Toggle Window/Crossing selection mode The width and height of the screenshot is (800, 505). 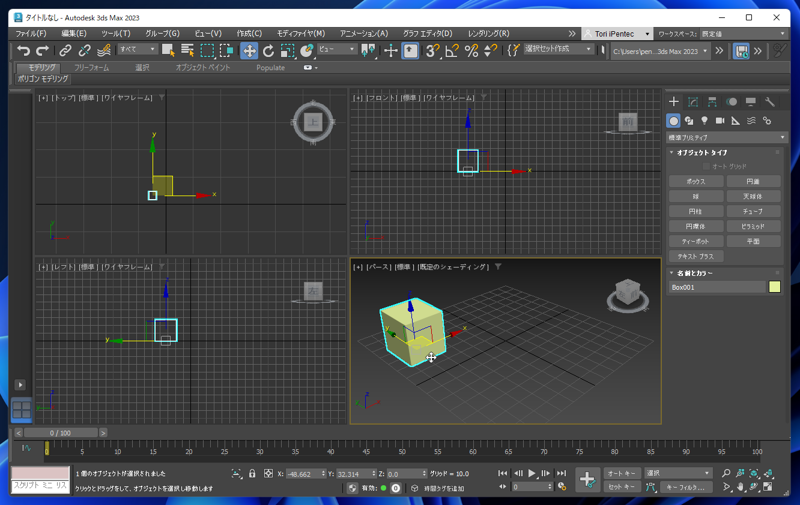(x=227, y=50)
